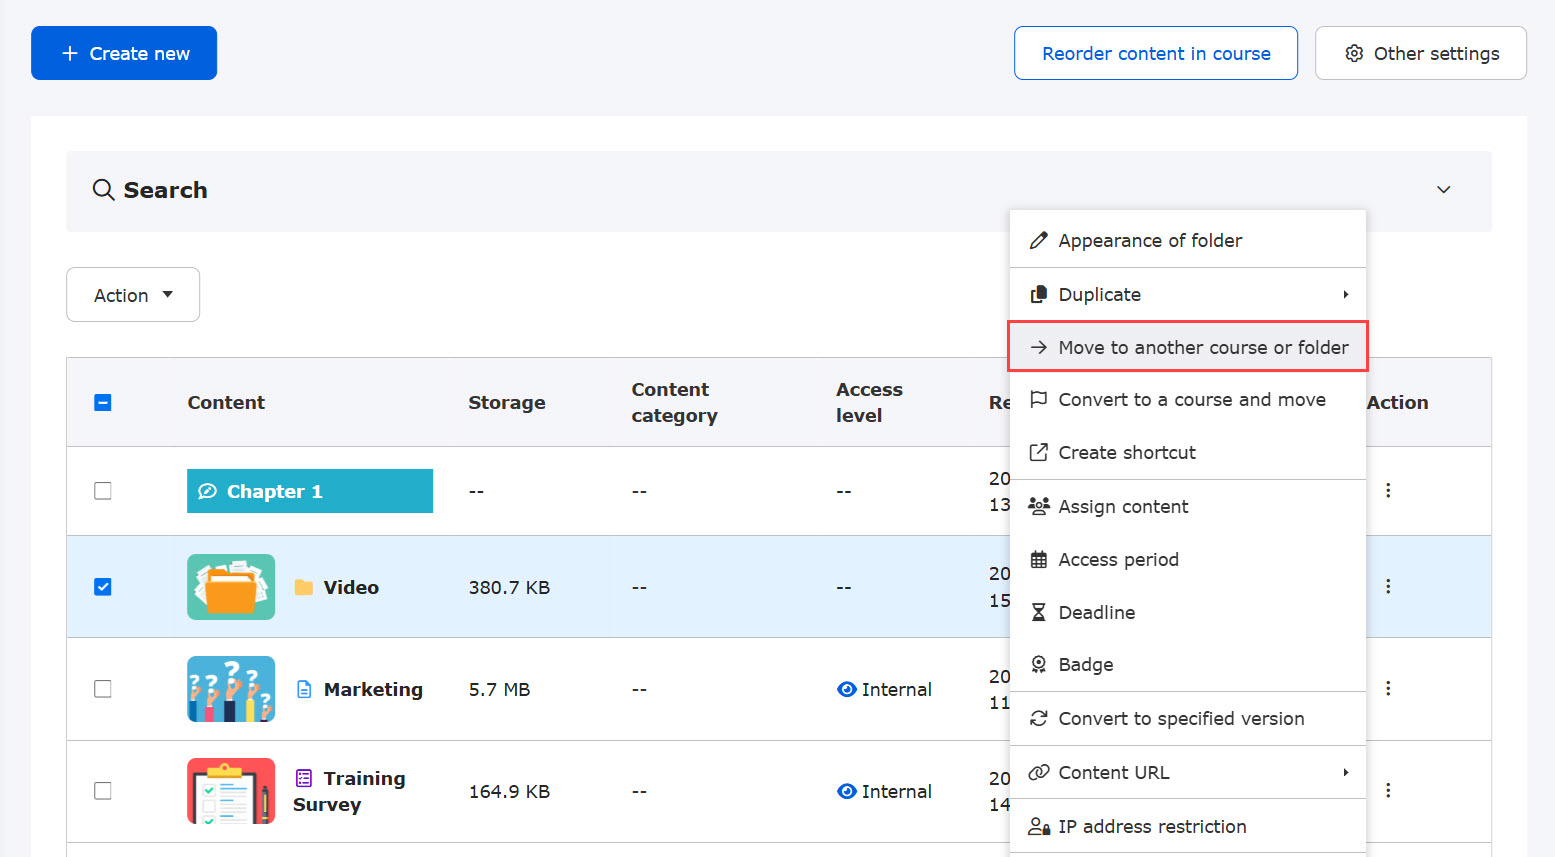Click the pencil icon for Appearance of folder
Image resolution: width=1555 pixels, height=857 pixels.
tap(1039, 241)
